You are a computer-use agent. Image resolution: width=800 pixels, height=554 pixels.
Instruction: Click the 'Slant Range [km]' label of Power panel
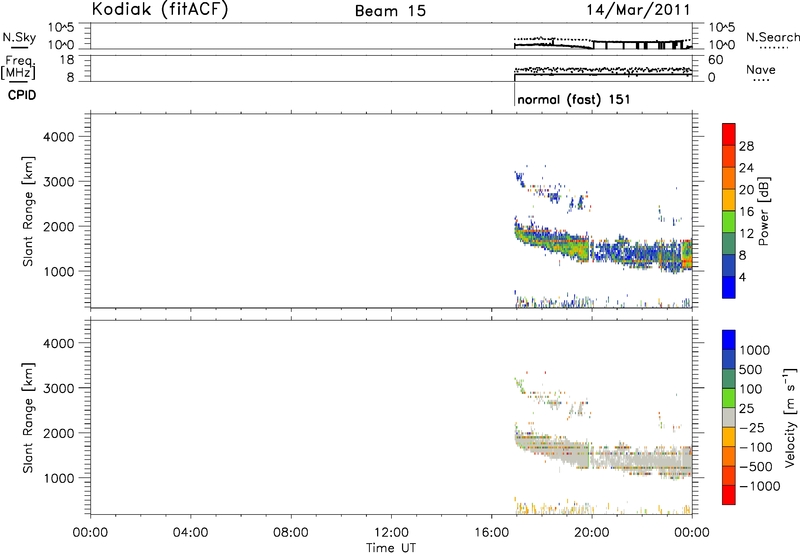coord(28,211)
